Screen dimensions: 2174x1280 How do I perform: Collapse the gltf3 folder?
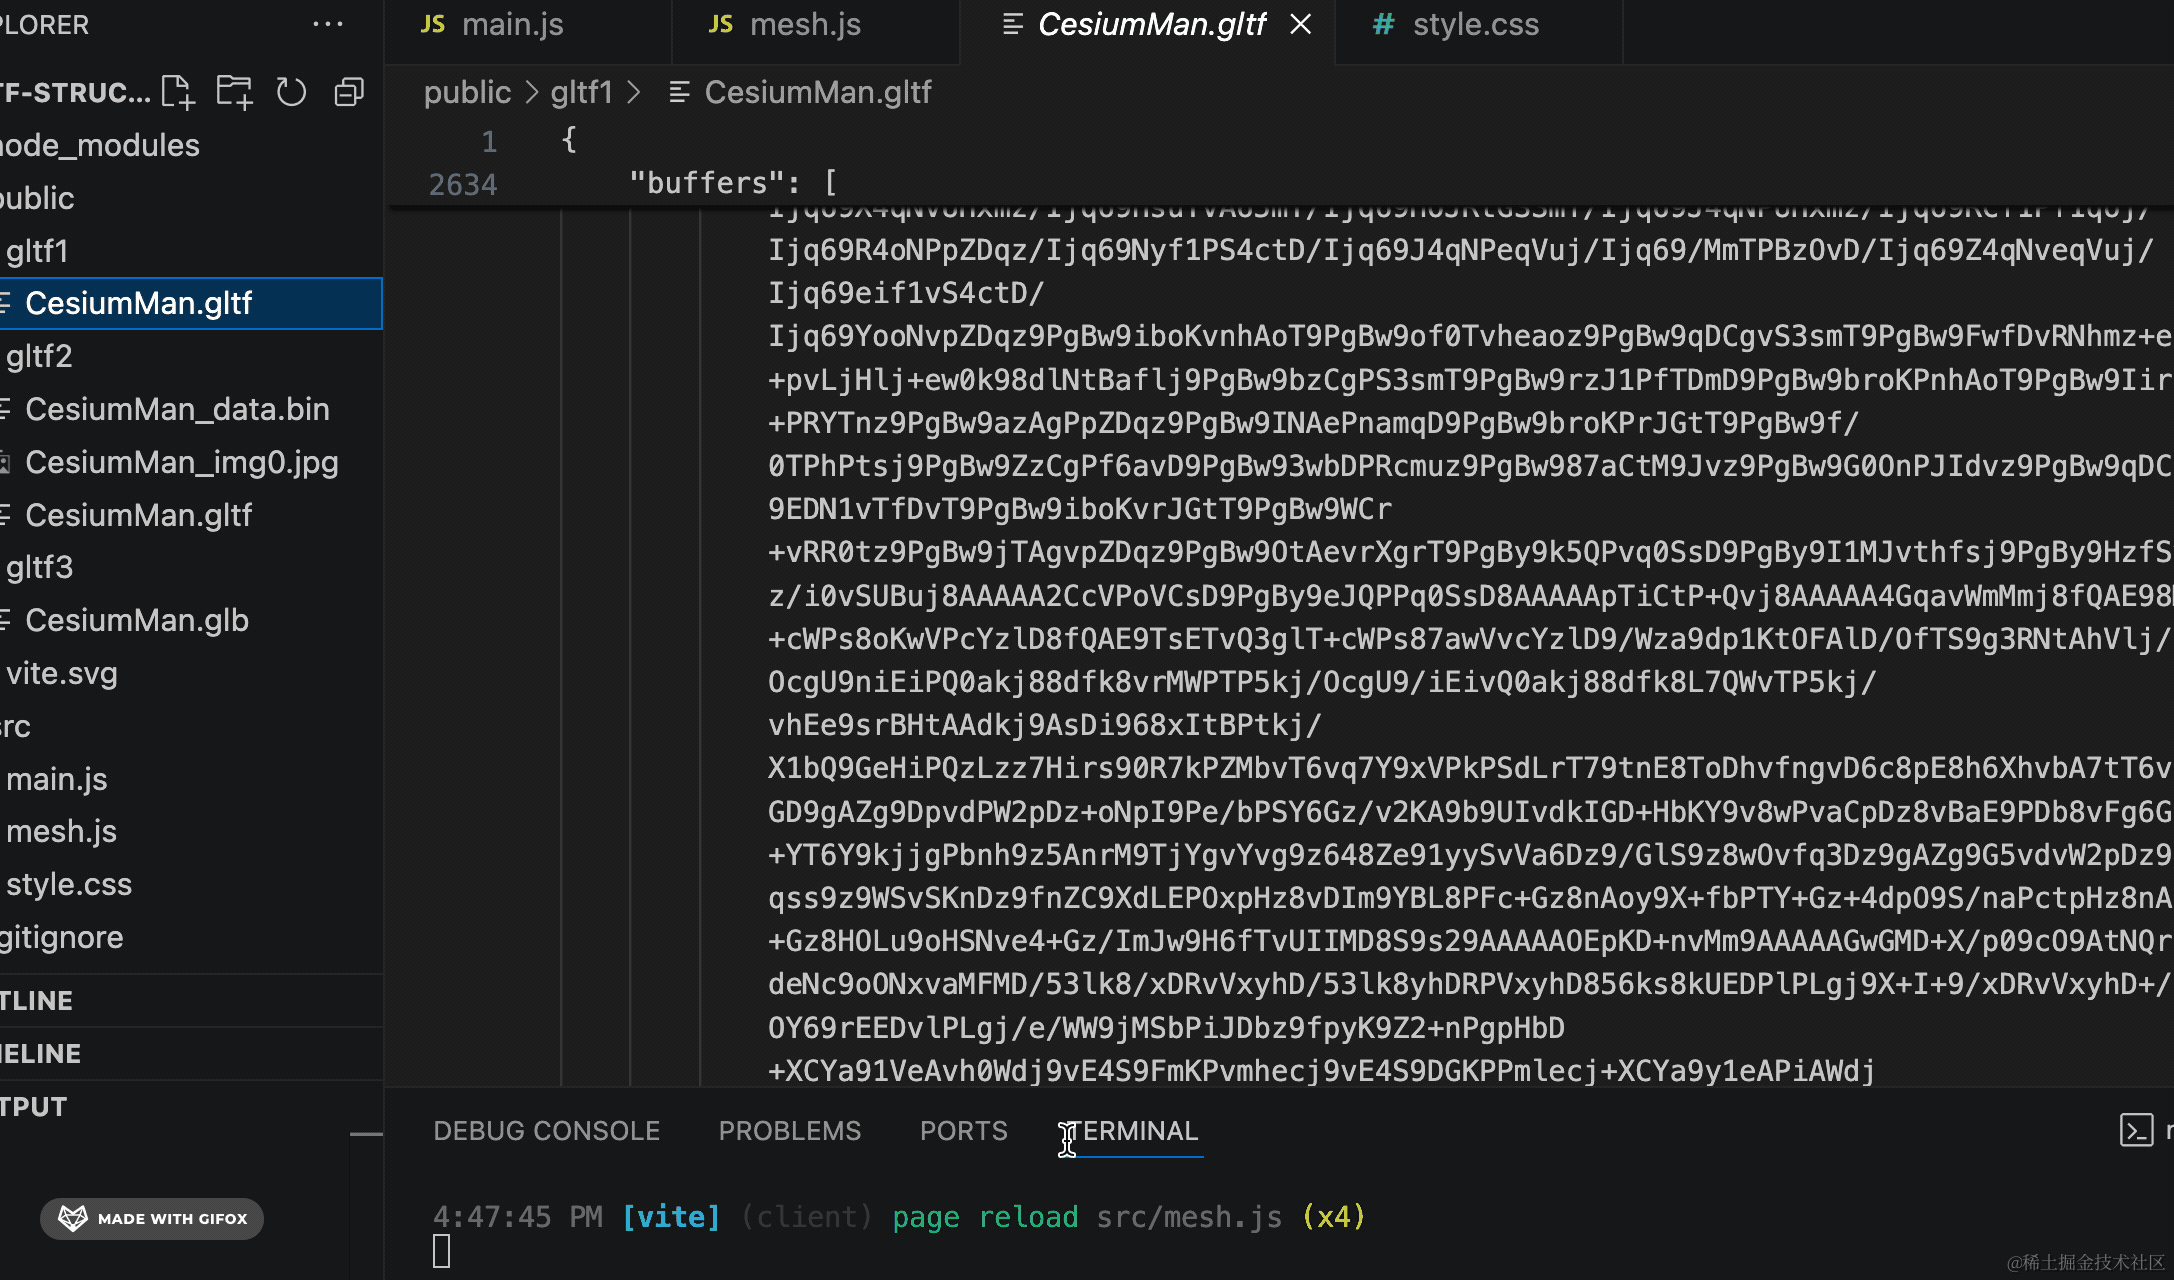[191, 567]
